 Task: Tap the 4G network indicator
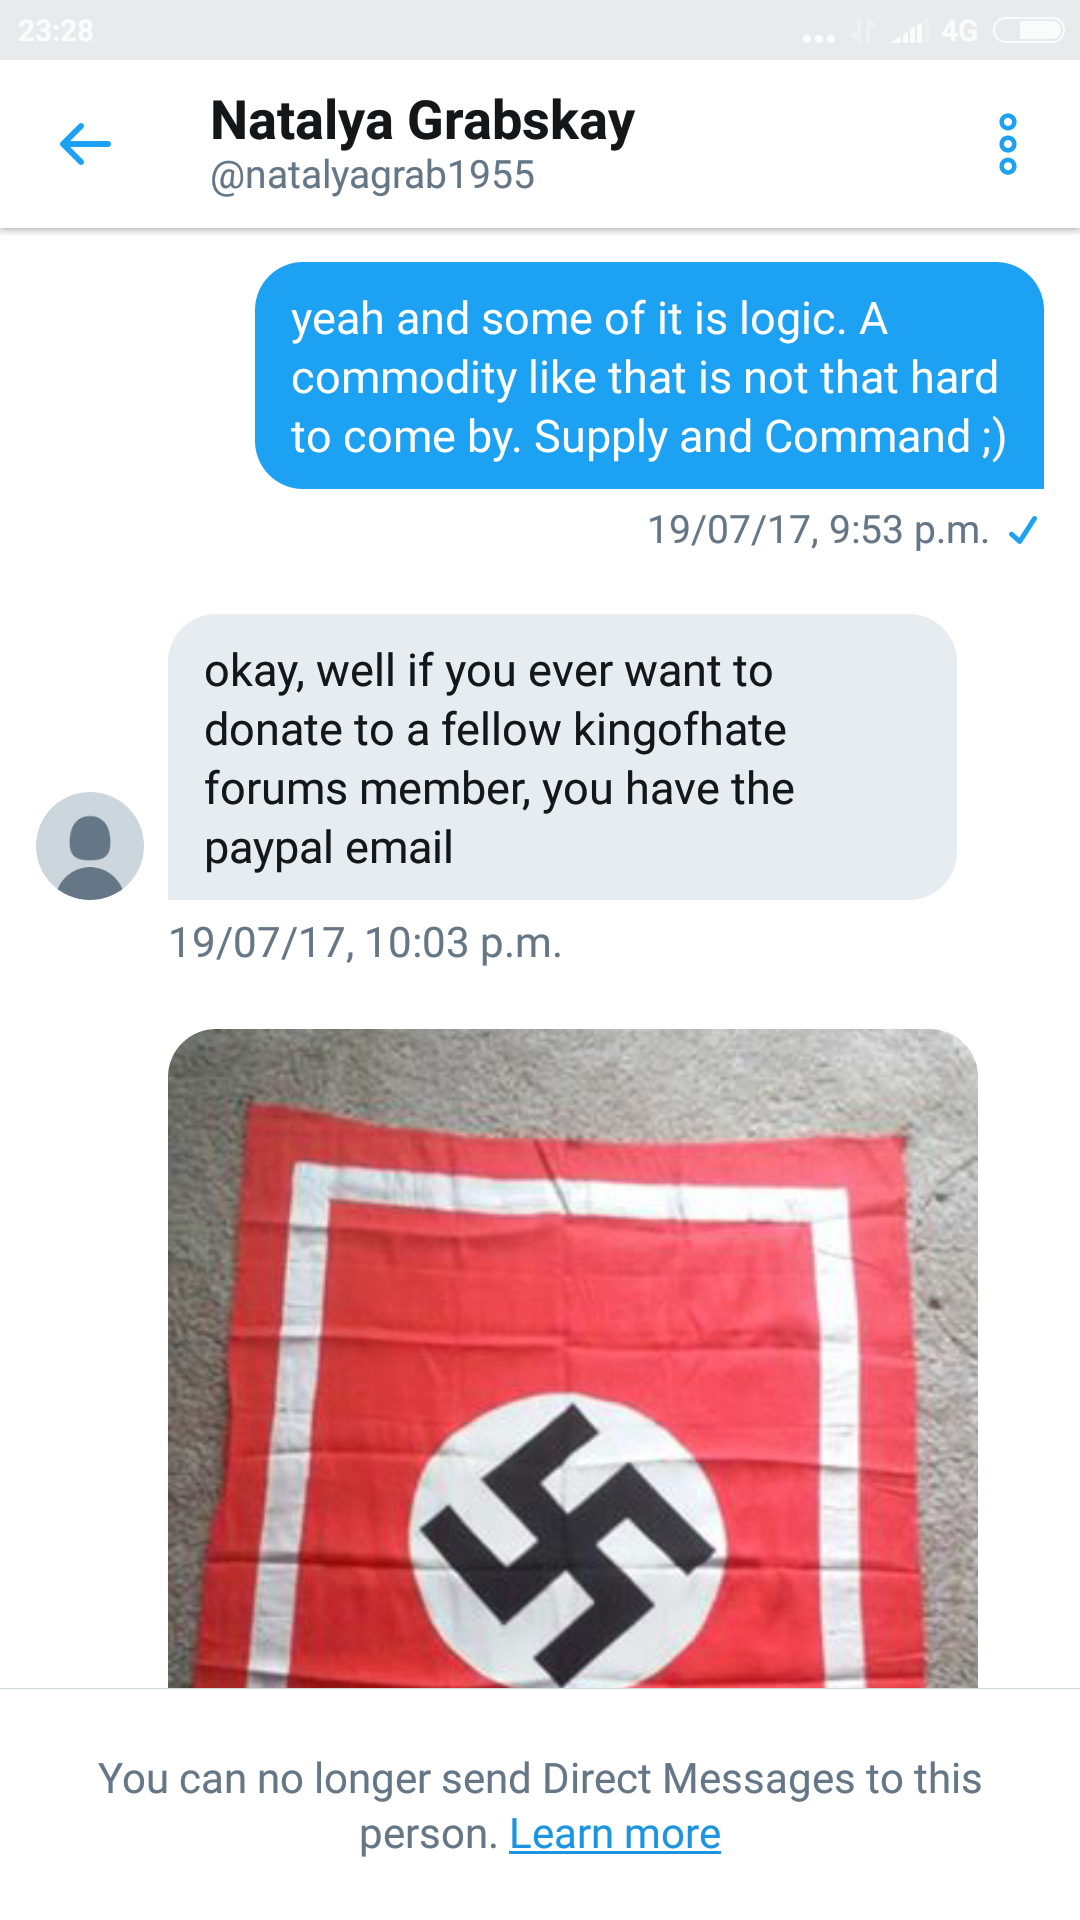click(x=959, y=31)
